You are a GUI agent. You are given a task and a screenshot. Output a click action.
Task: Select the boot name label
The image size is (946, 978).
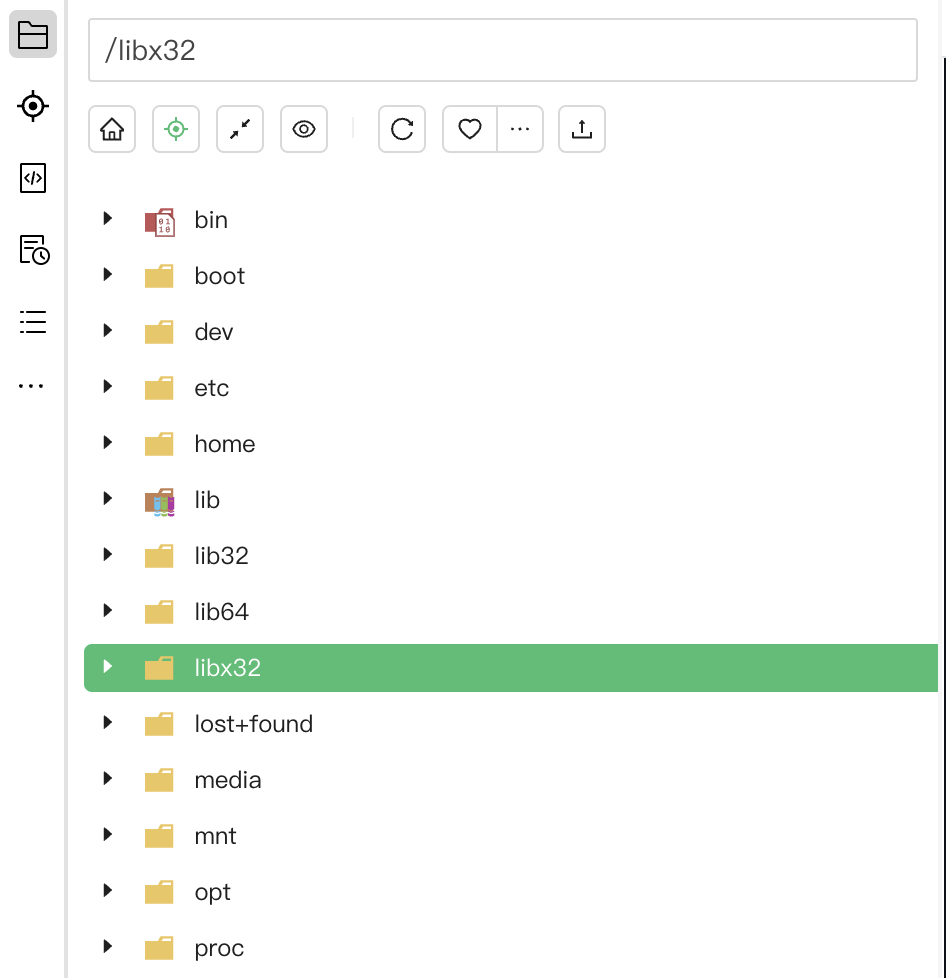pyautogui.click(x=220, y=276)
